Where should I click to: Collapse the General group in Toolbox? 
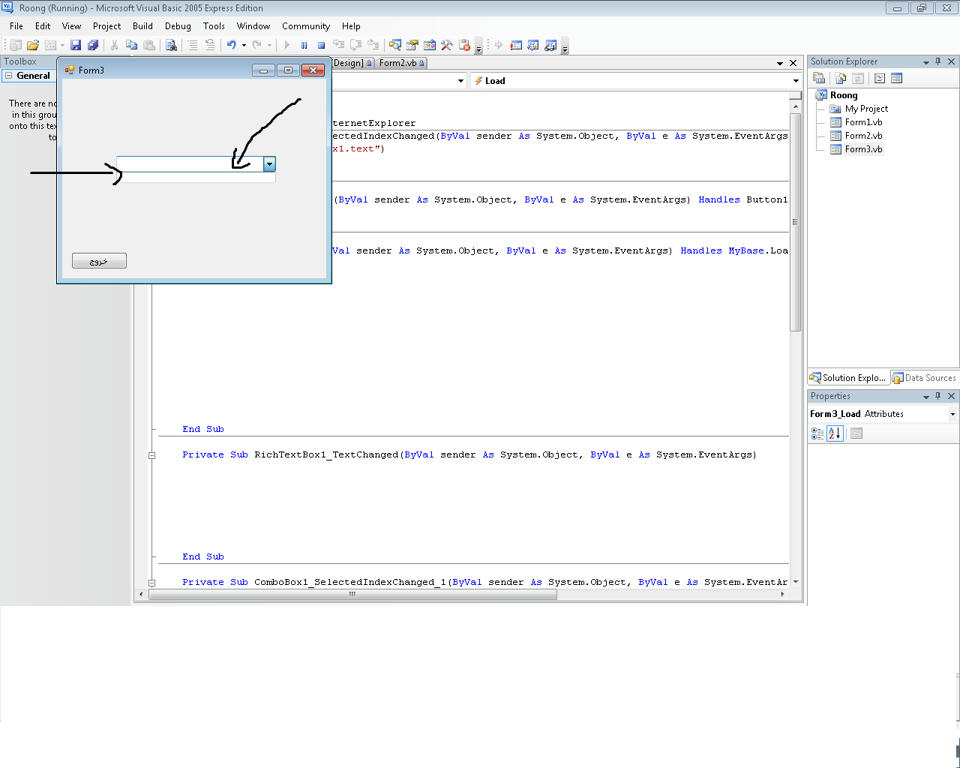(x=9, y=75)
